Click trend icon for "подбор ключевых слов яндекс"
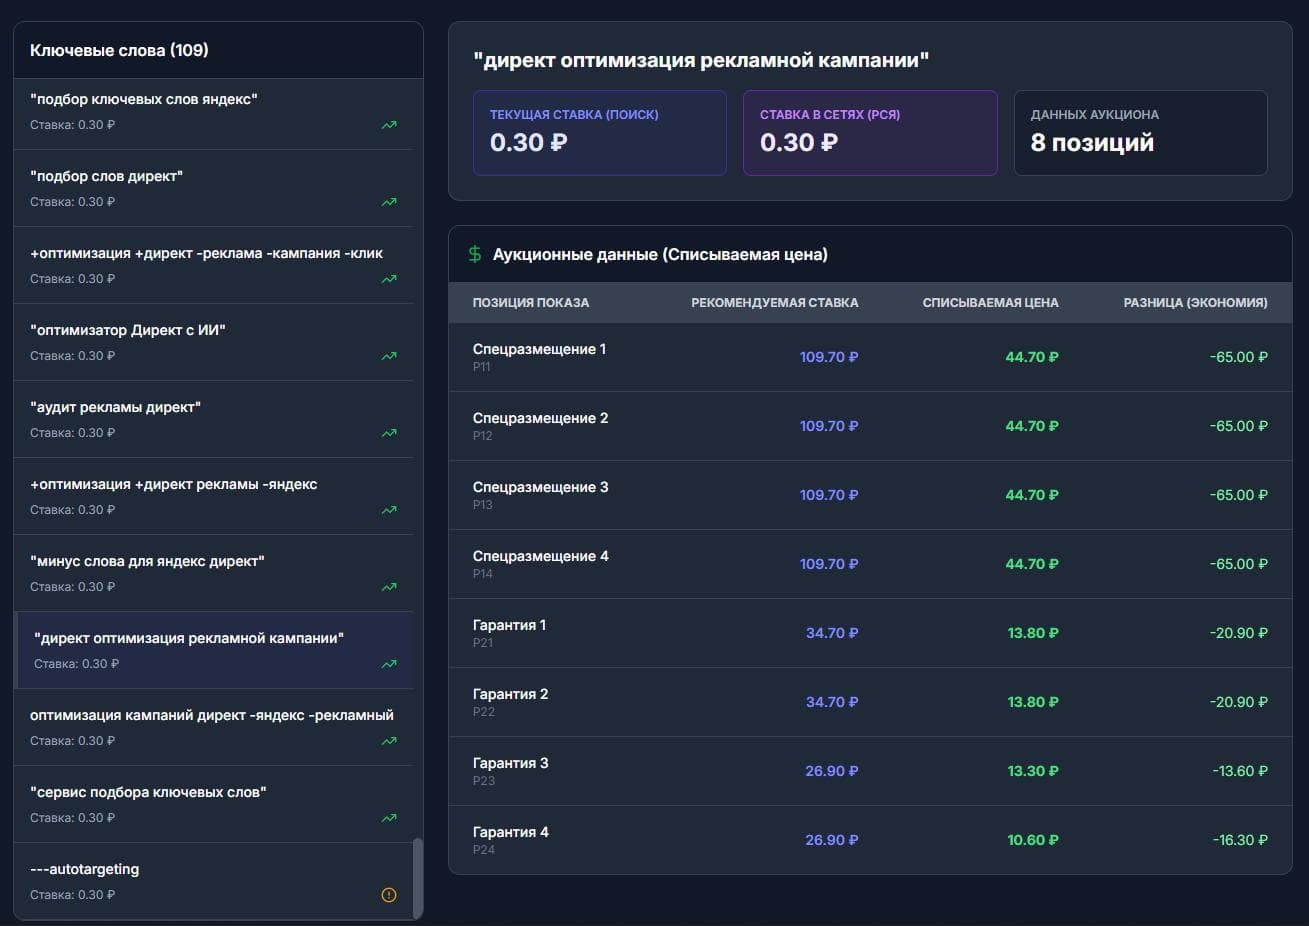1309x926 pixels. point(389,125)
